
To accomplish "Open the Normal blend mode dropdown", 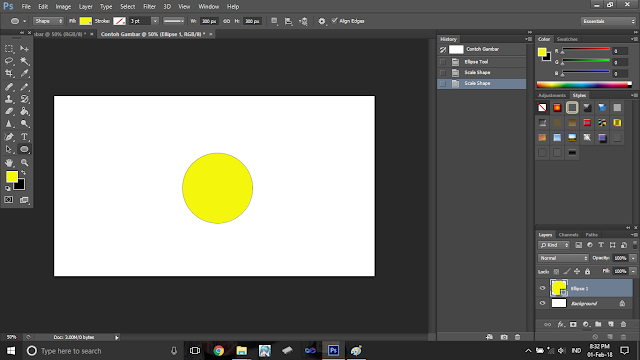I will (x=563, y=258).
